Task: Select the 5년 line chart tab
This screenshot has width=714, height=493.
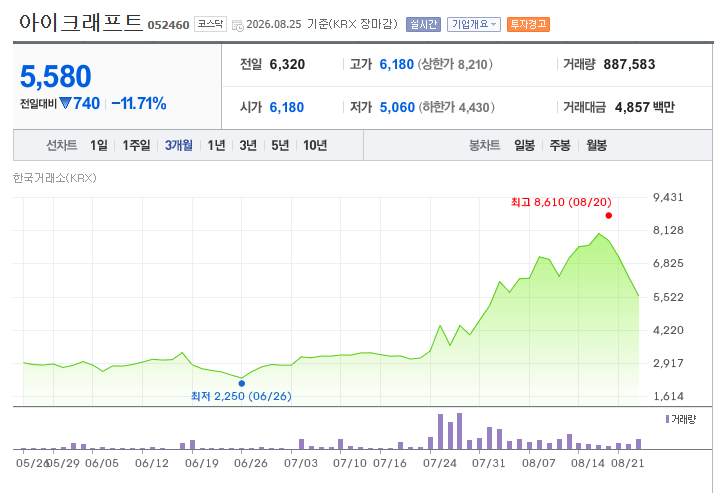Action: tap(280, 146)
